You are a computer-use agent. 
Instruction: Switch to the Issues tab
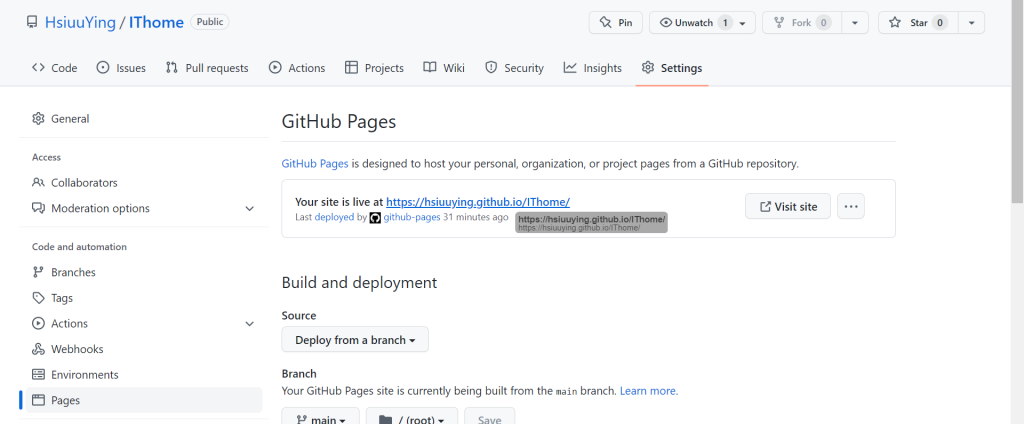click(x=121, y=68)
